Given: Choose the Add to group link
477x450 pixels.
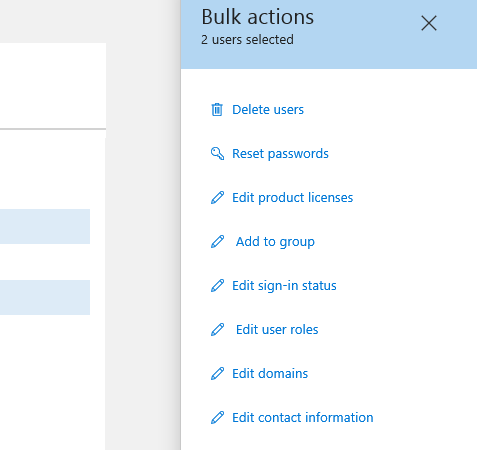Looking at the screenshot, I should (x=275, y=242).
